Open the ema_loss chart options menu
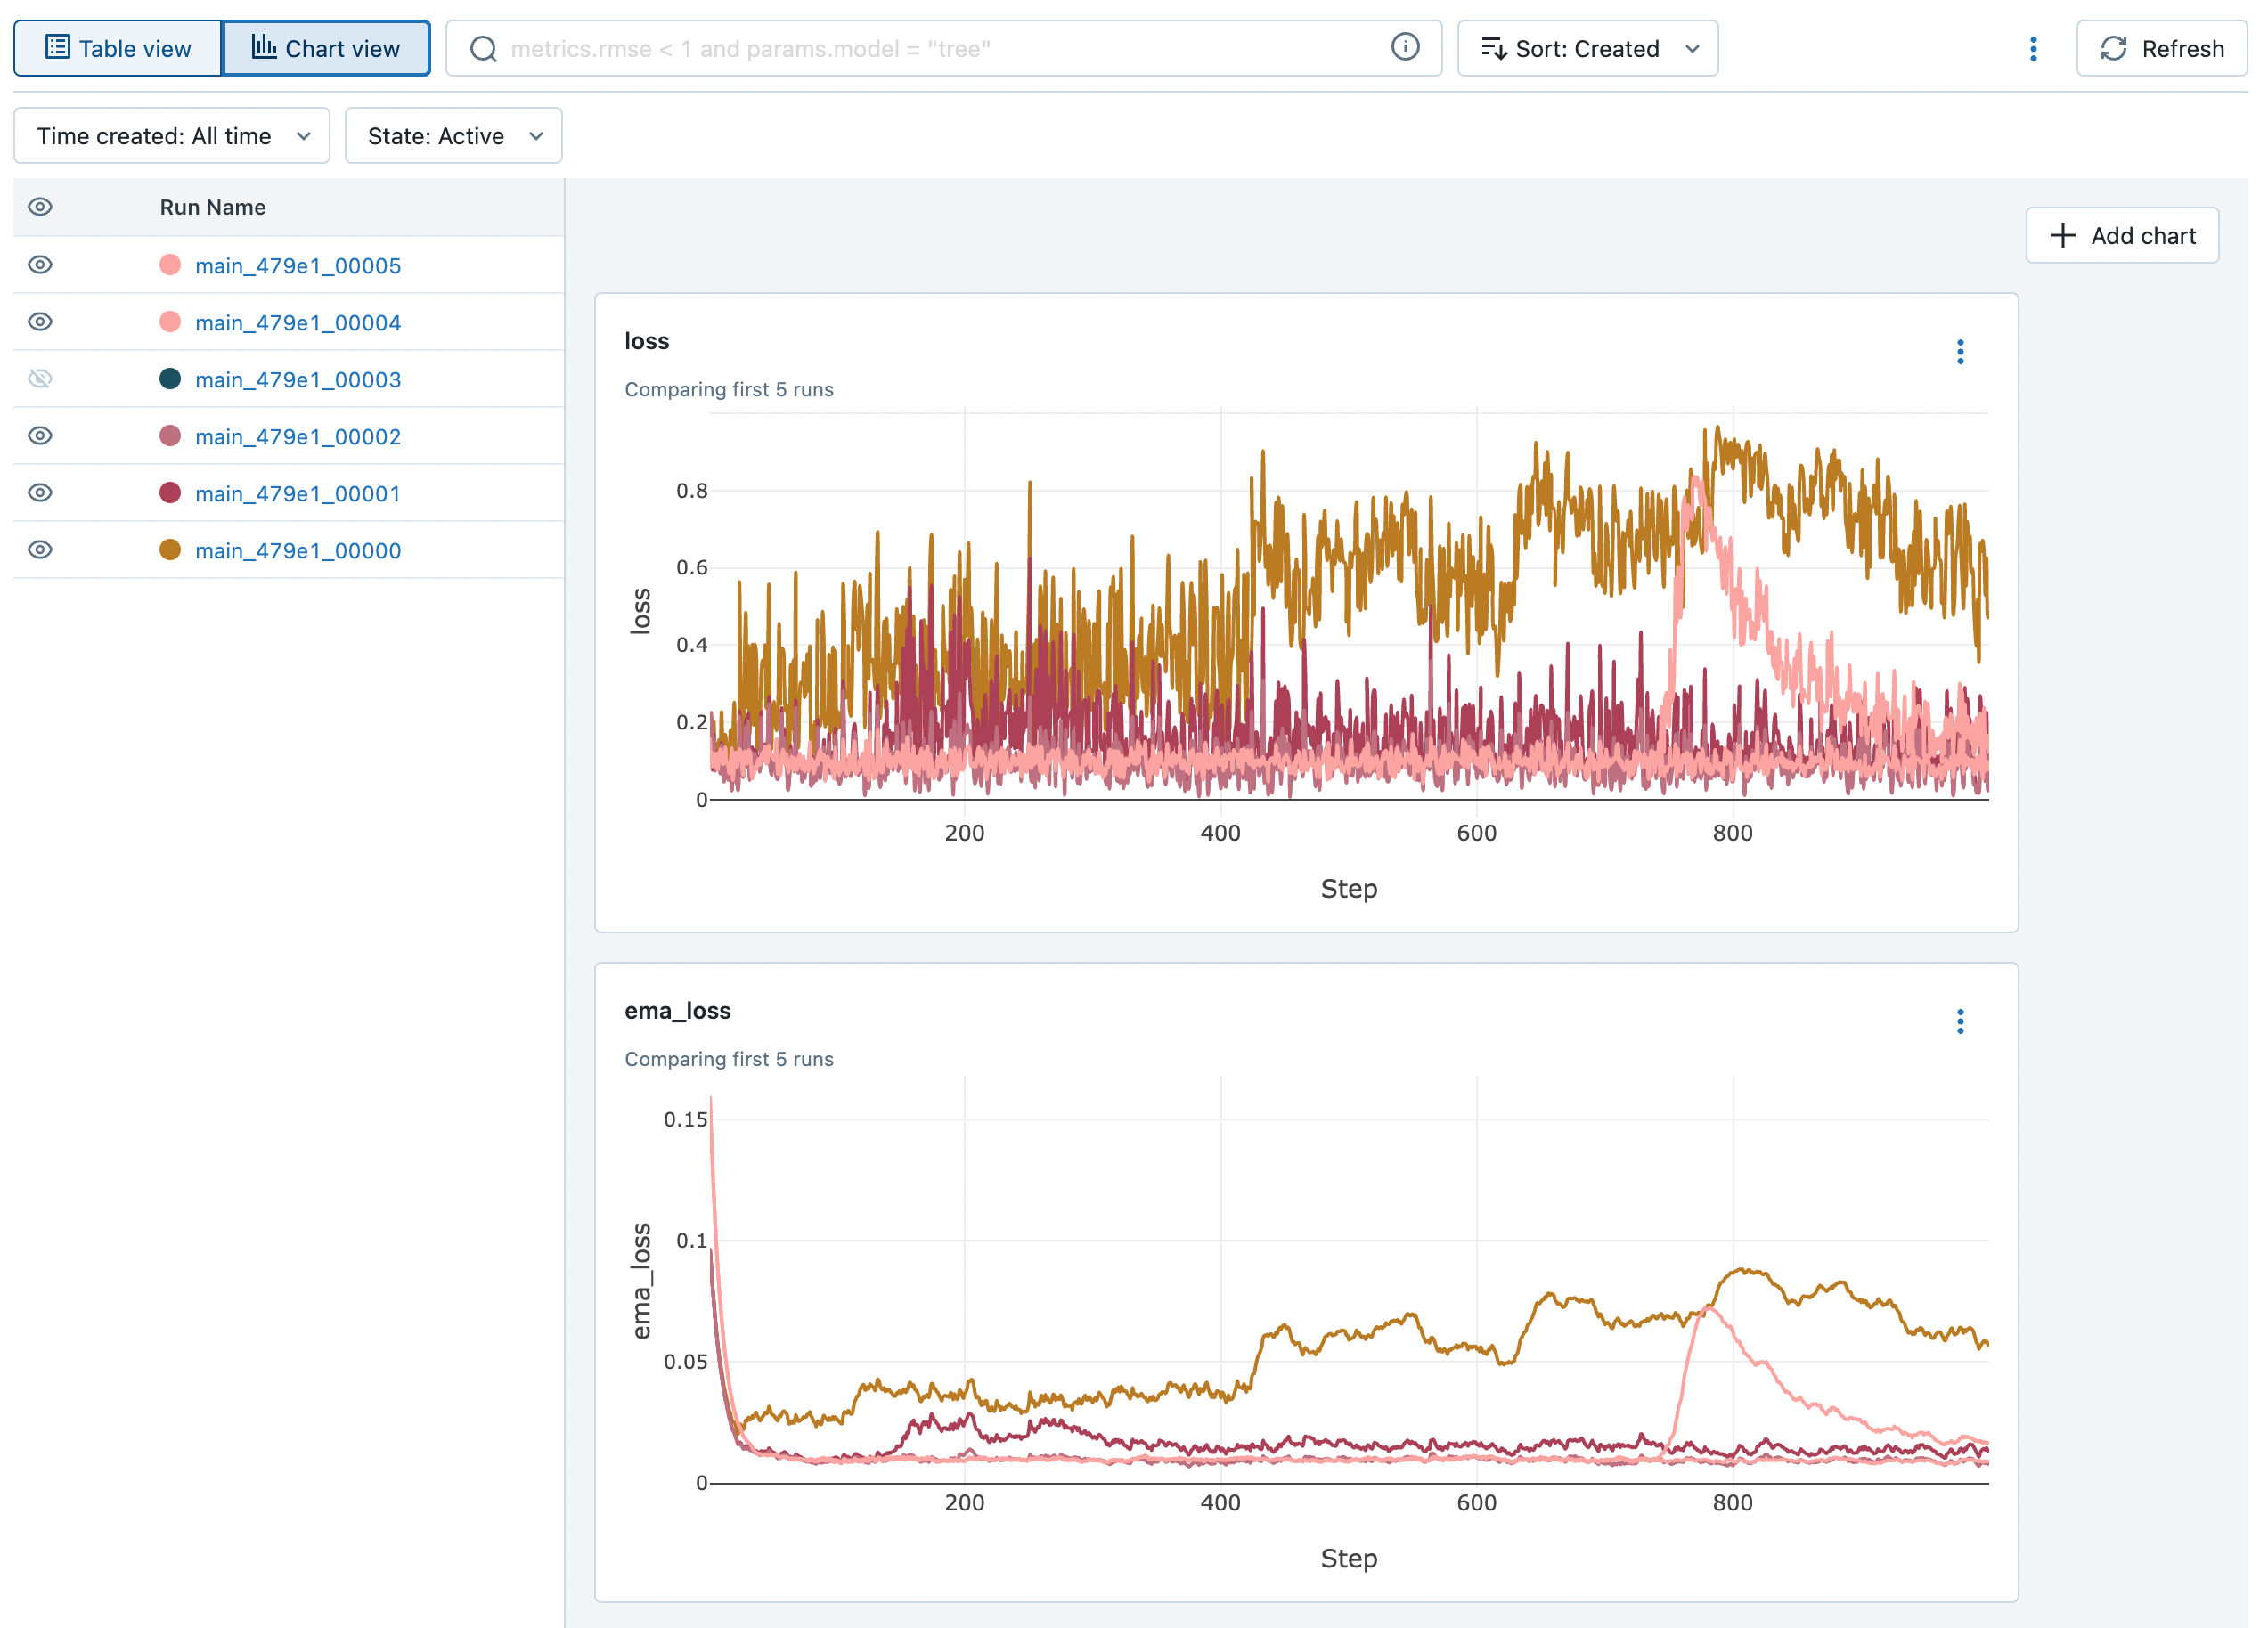 pos(1960,1021)
